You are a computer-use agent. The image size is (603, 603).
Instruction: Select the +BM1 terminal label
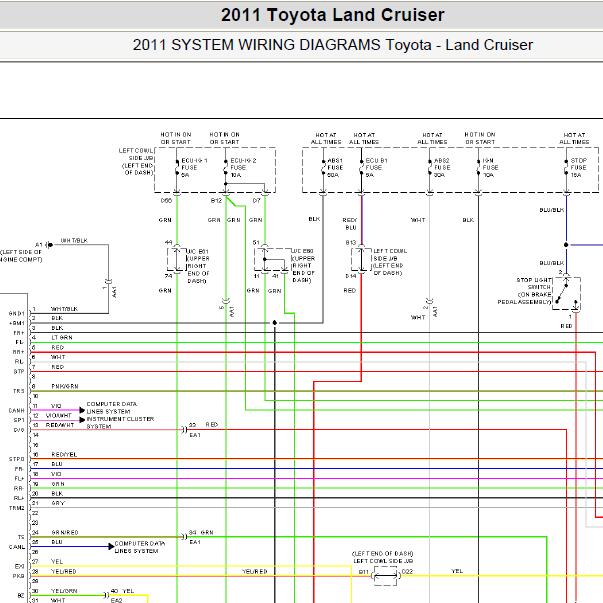pos(17,323)
